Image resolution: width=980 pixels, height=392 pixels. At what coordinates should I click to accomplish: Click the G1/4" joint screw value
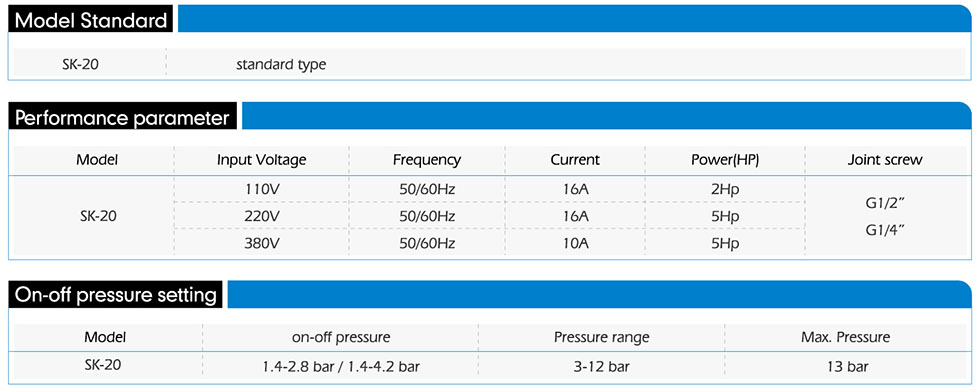[x=886, y=230]
